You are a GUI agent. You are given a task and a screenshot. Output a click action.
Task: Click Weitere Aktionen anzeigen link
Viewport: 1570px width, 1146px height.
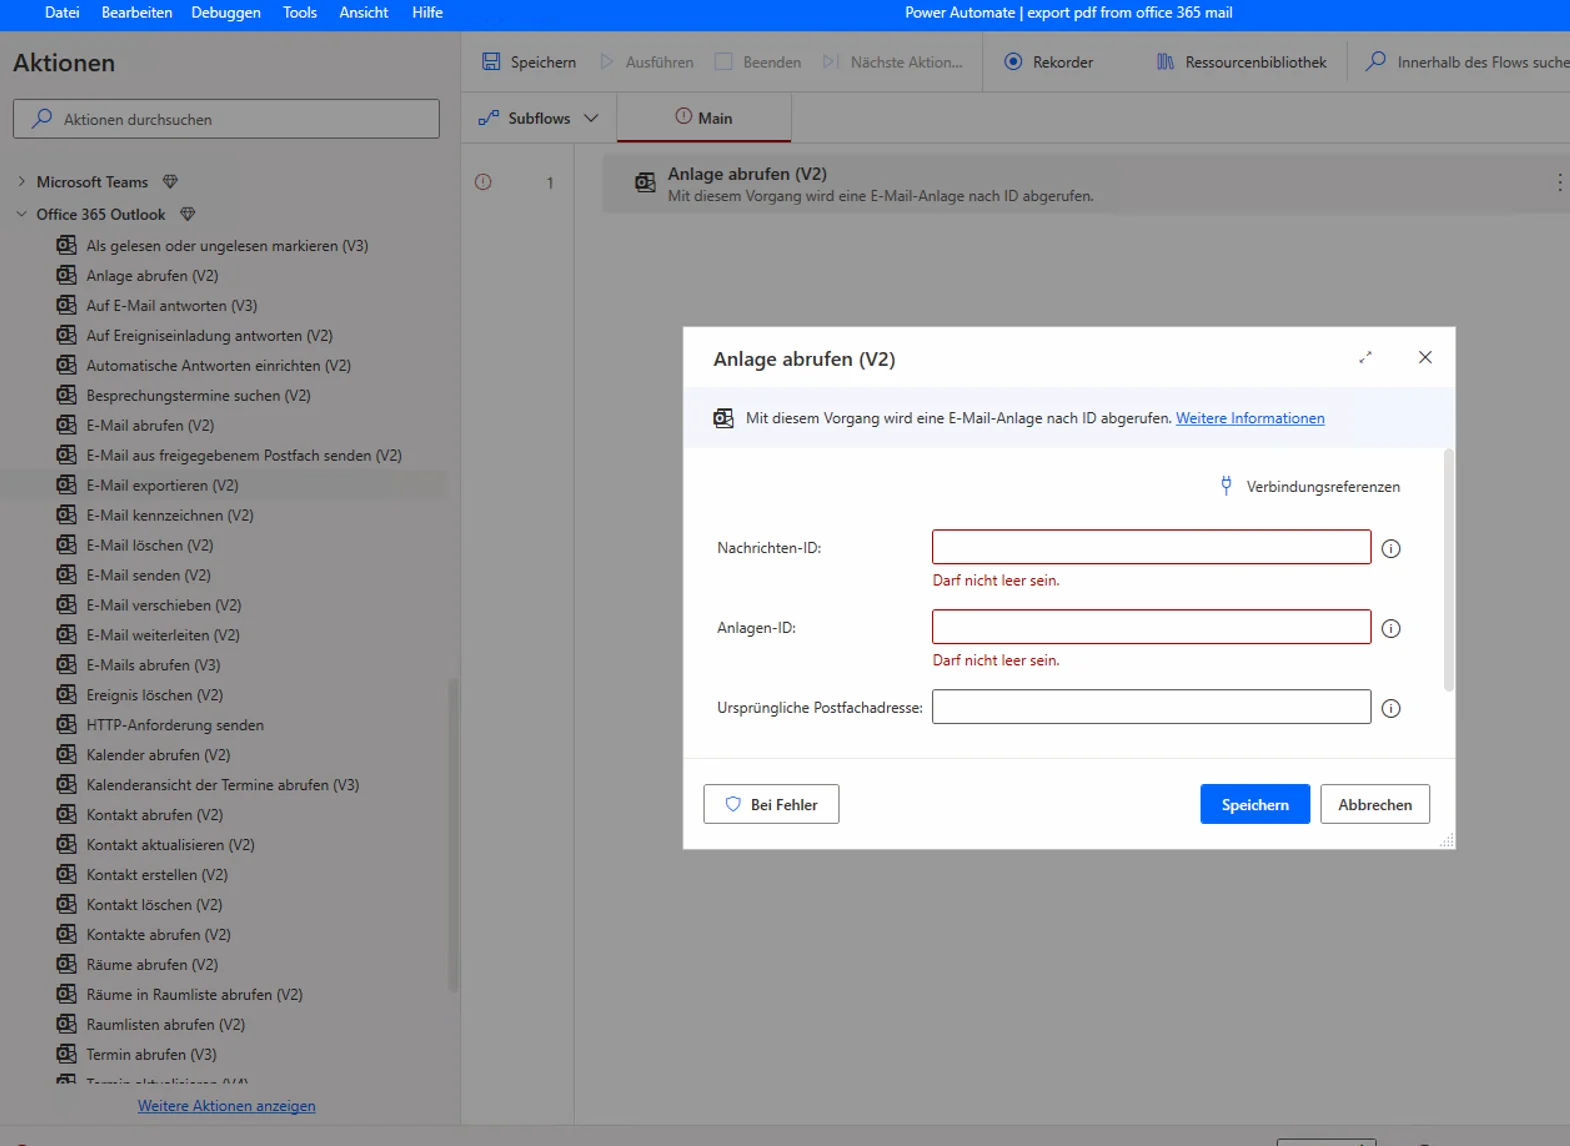click(226, 1106)
